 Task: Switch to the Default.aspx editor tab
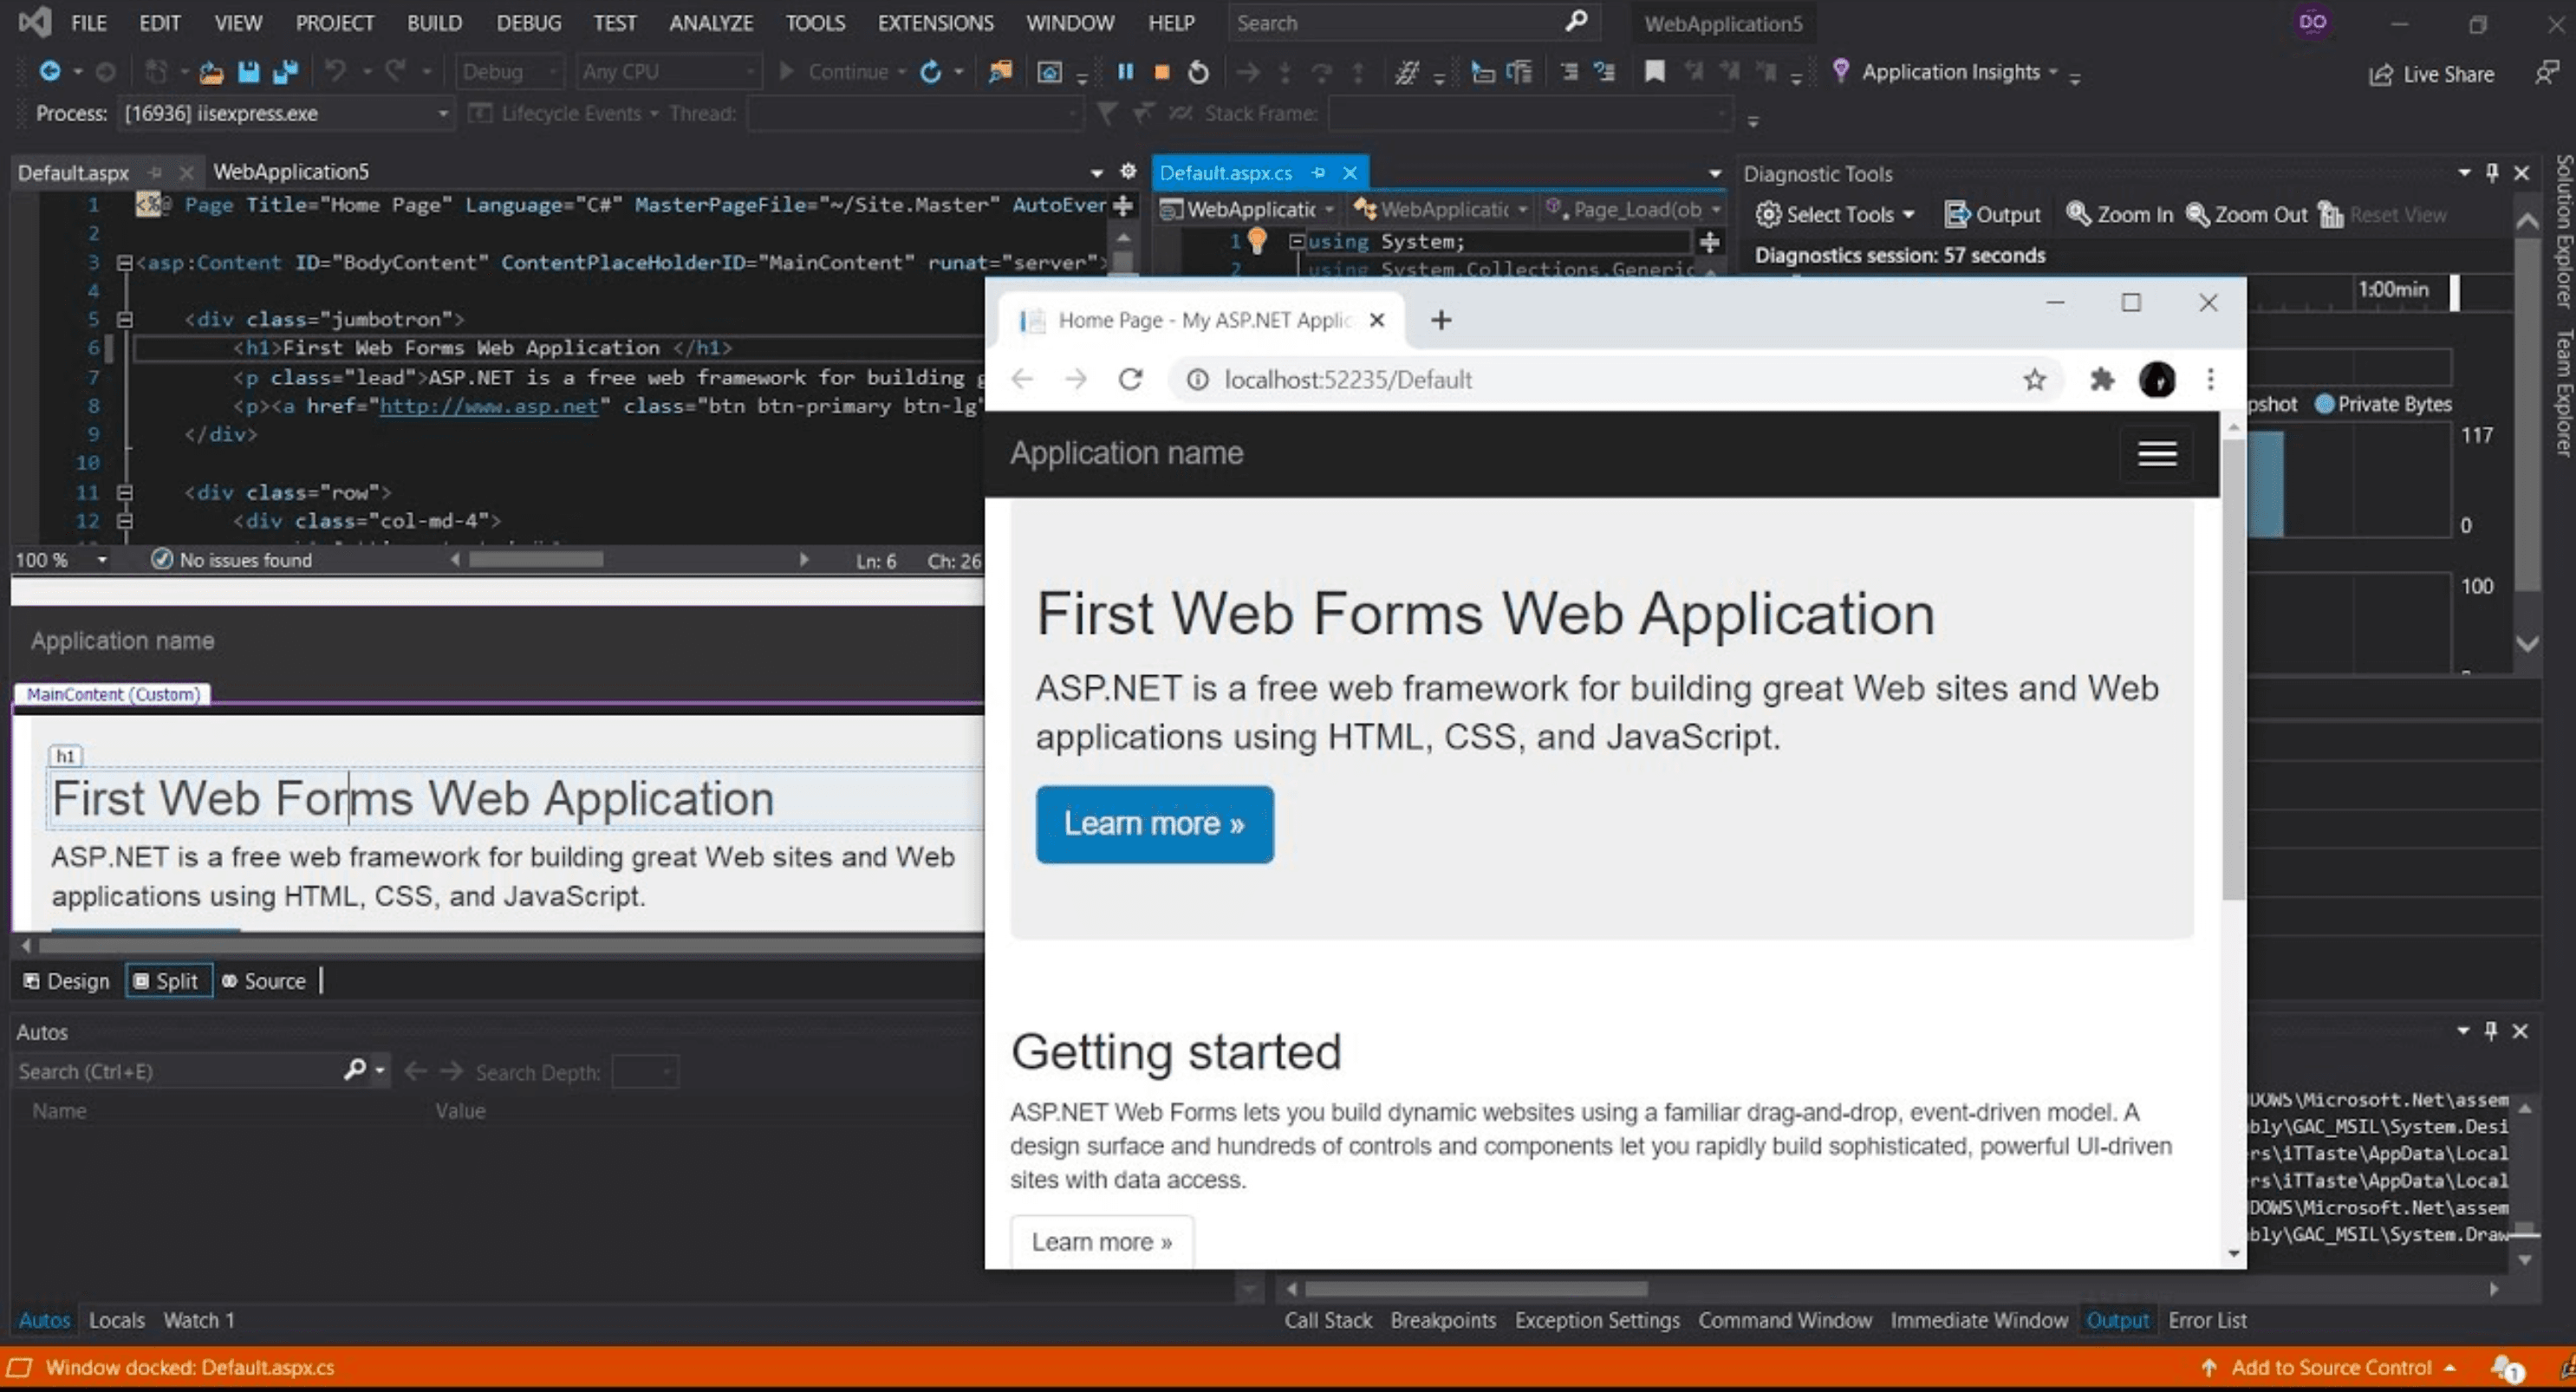73,173
